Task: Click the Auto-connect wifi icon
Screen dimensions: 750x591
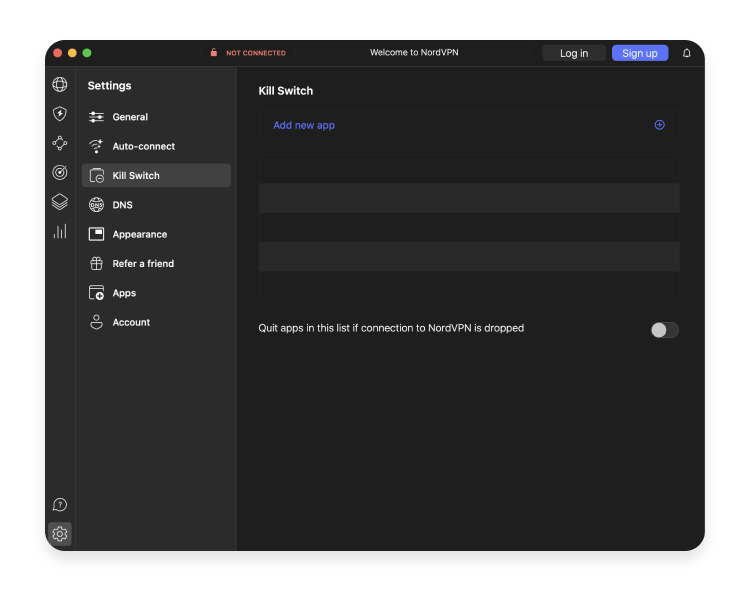Action: (96, 146)
